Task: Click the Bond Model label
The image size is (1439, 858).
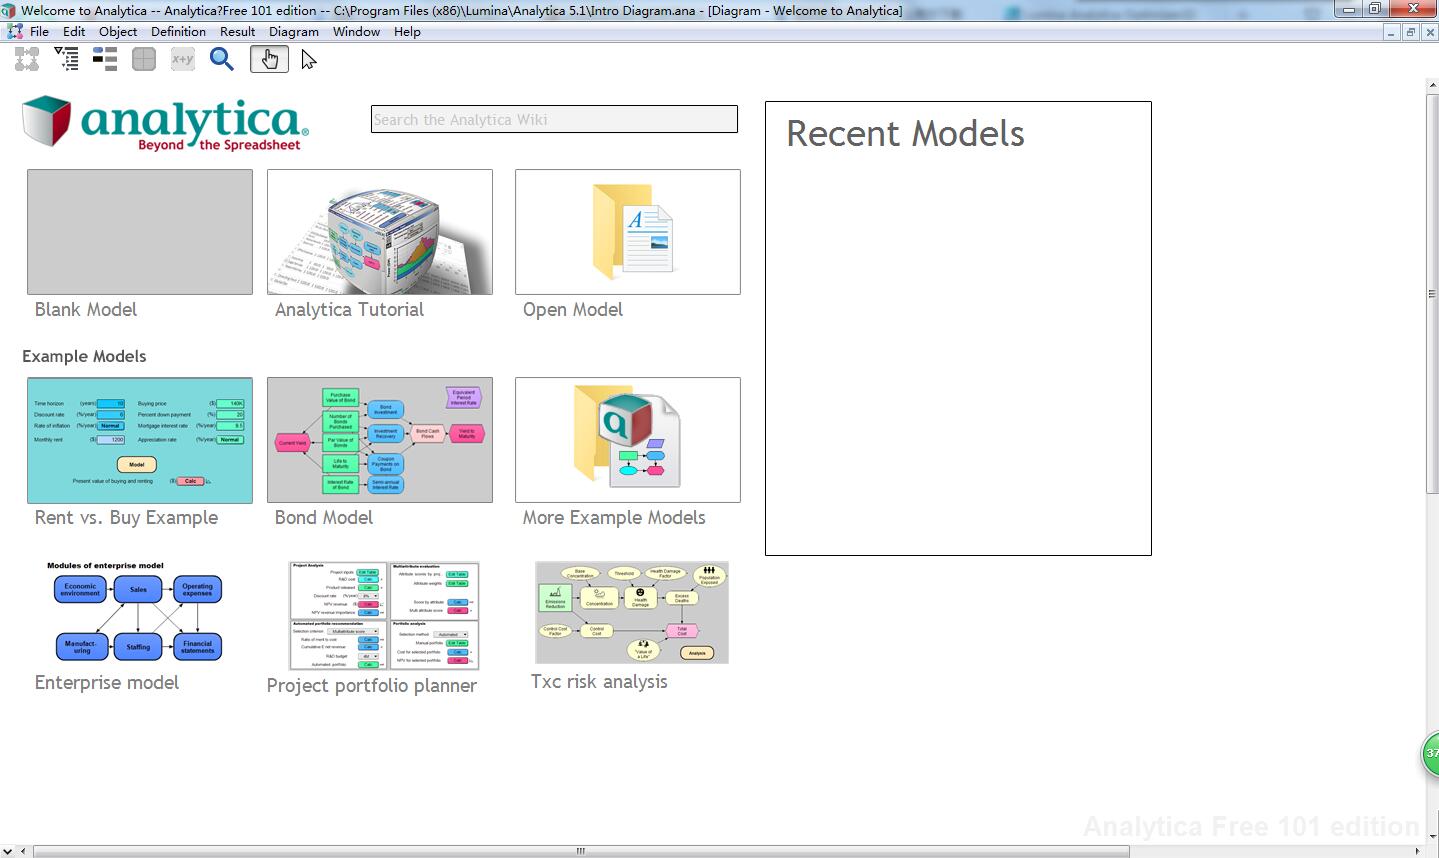Action: pos(324,518)
